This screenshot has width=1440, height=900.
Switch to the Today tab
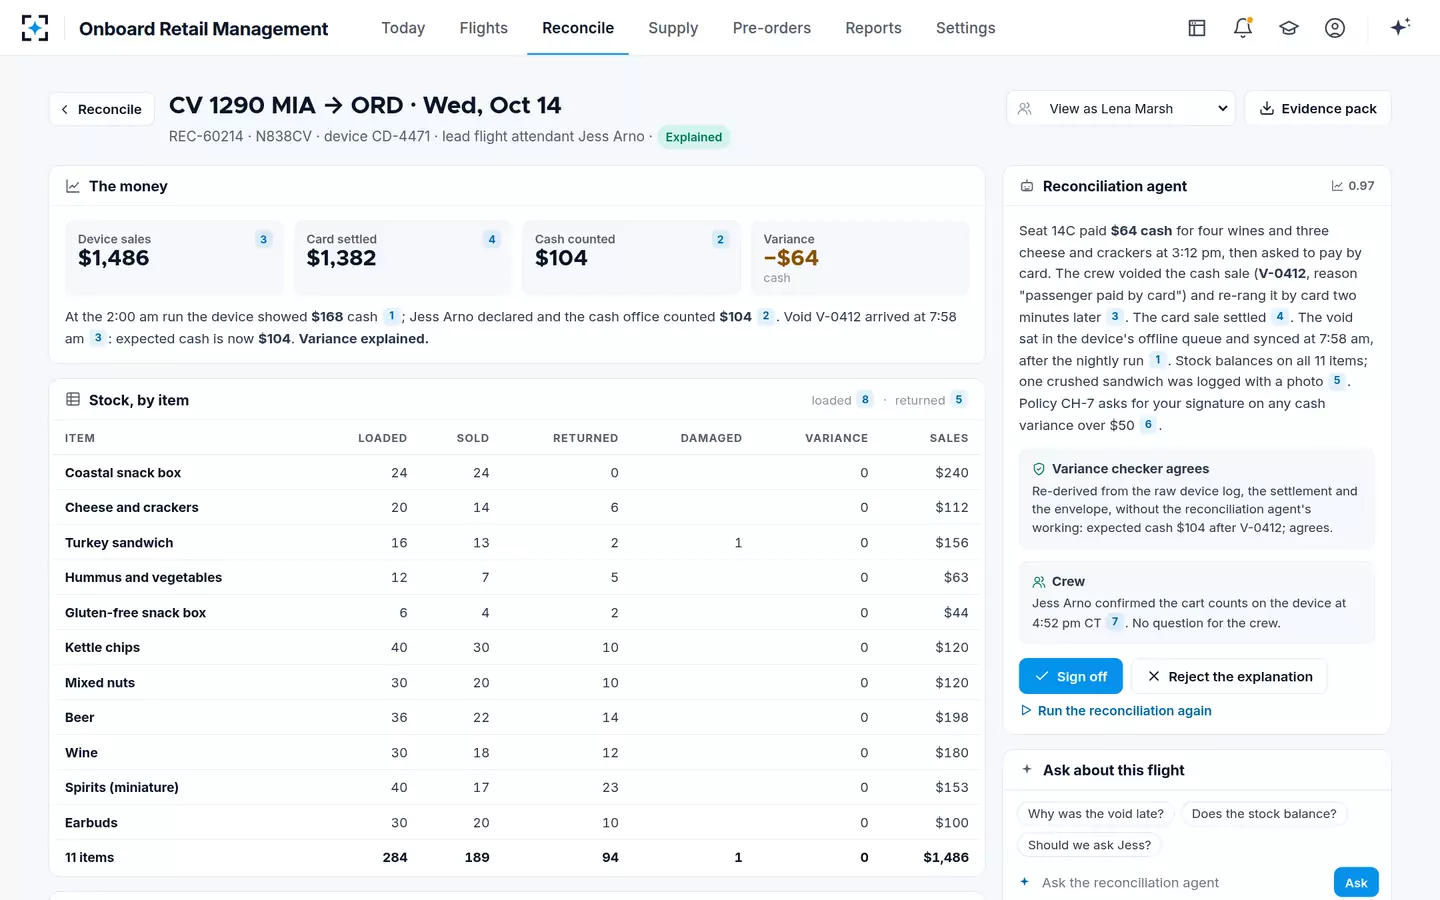point(403,28)
